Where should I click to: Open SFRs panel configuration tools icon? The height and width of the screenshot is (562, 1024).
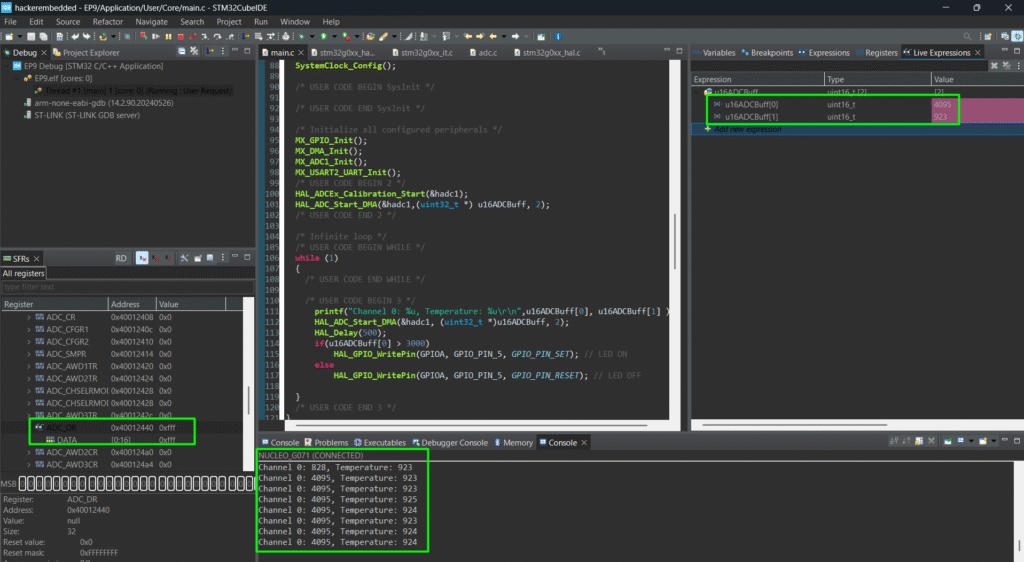[184, 258]
